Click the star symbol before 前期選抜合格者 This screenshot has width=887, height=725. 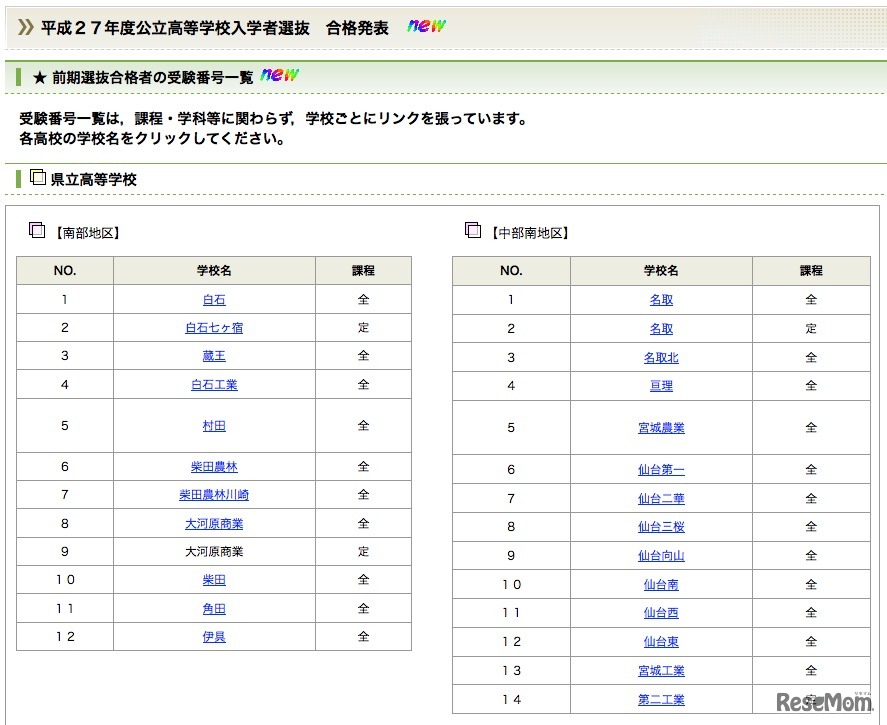tap(39, 77)
